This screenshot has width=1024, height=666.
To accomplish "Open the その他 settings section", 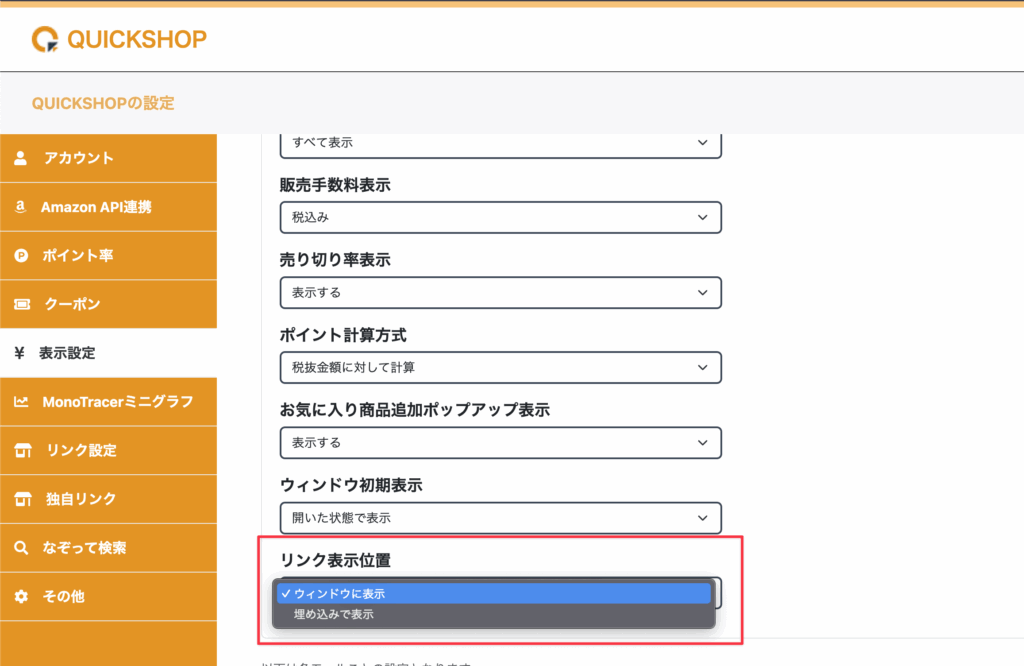I will (x=108, y=597).
